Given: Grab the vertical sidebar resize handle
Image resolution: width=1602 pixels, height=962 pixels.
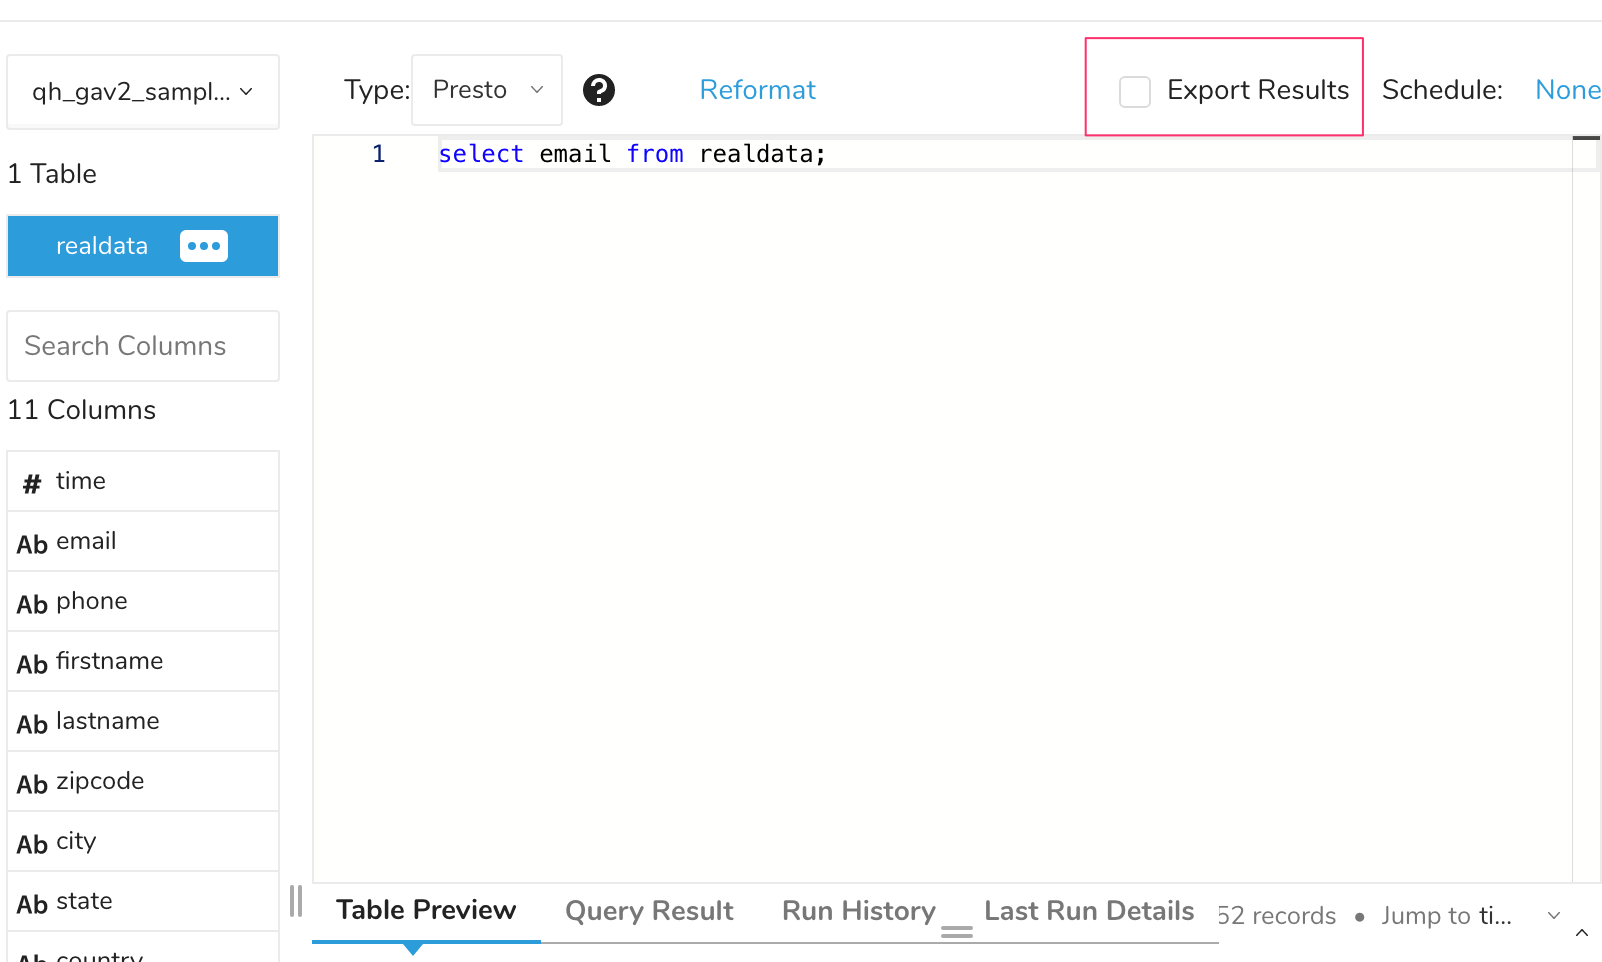Looking at the screenshot, I should [296, 901].
